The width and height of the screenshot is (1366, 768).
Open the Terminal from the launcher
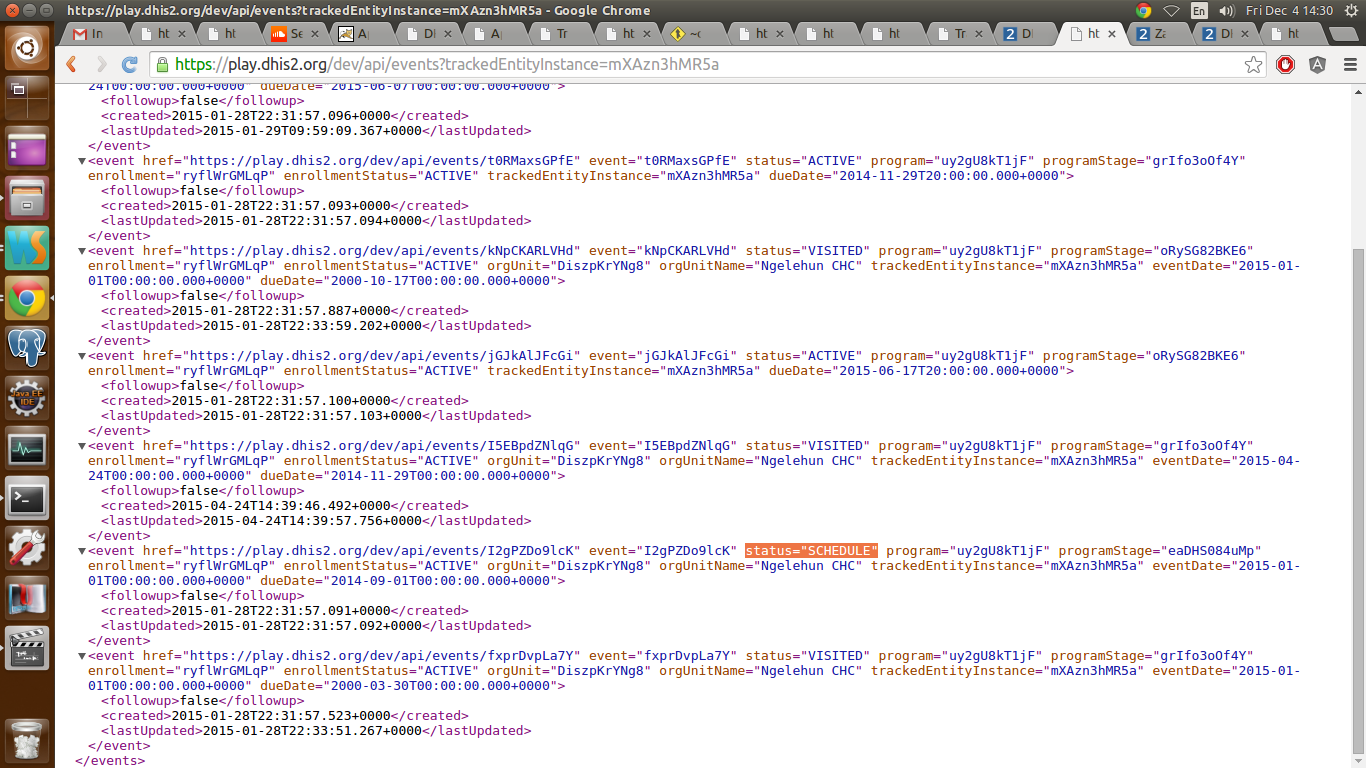pyautogui.click(x=27, y=497)
